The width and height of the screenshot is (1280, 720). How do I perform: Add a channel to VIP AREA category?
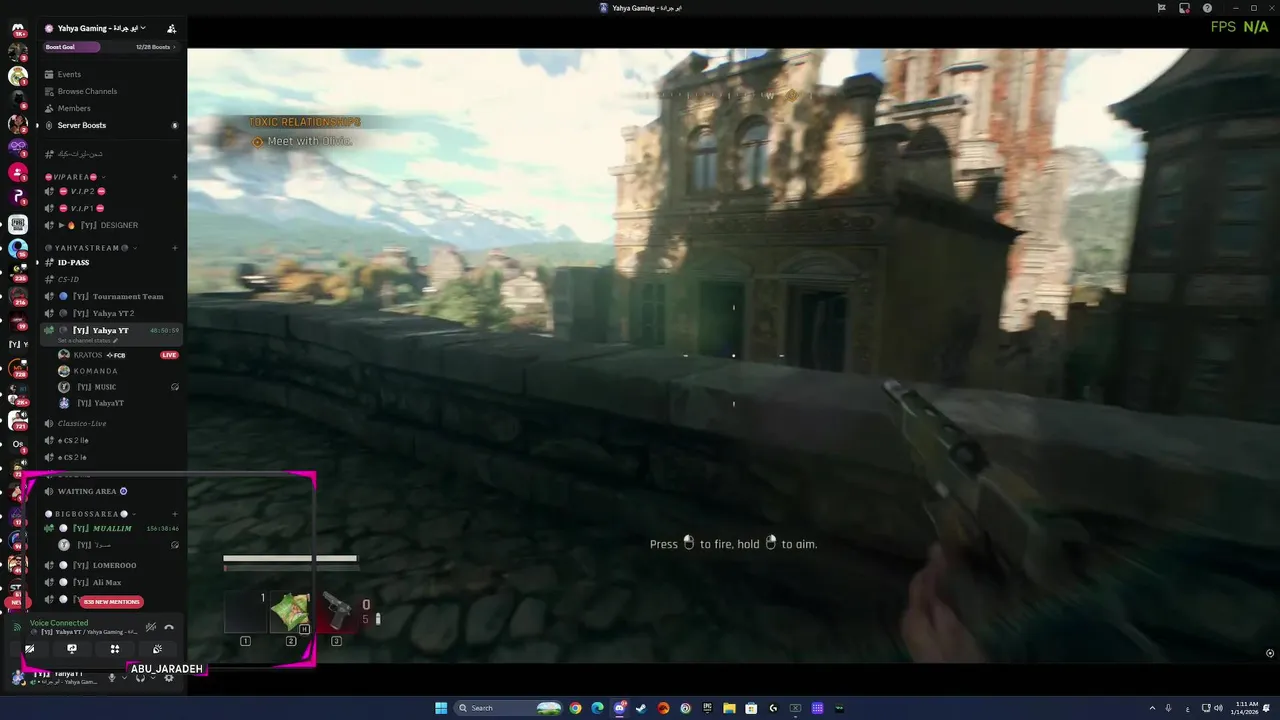tap(175, 177)
